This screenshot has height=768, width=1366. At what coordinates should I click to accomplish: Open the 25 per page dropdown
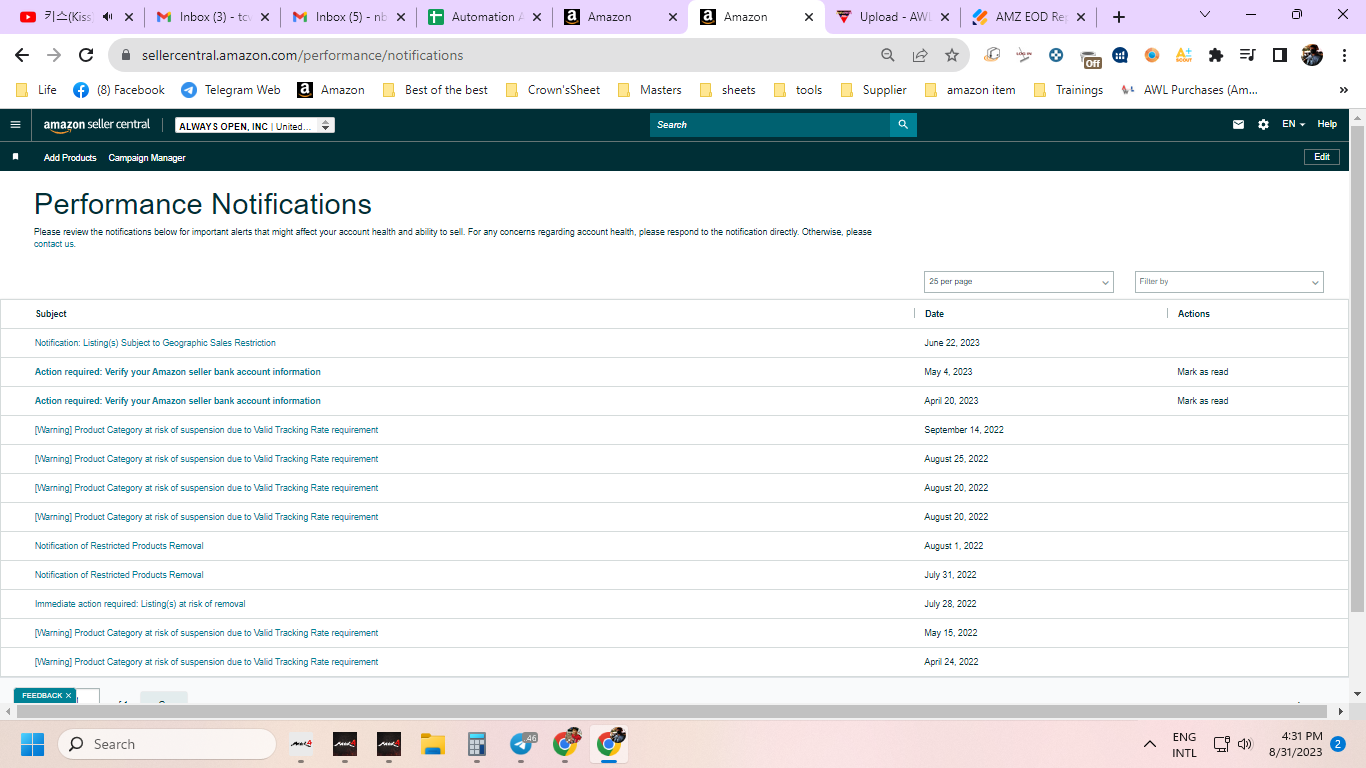1019,282
